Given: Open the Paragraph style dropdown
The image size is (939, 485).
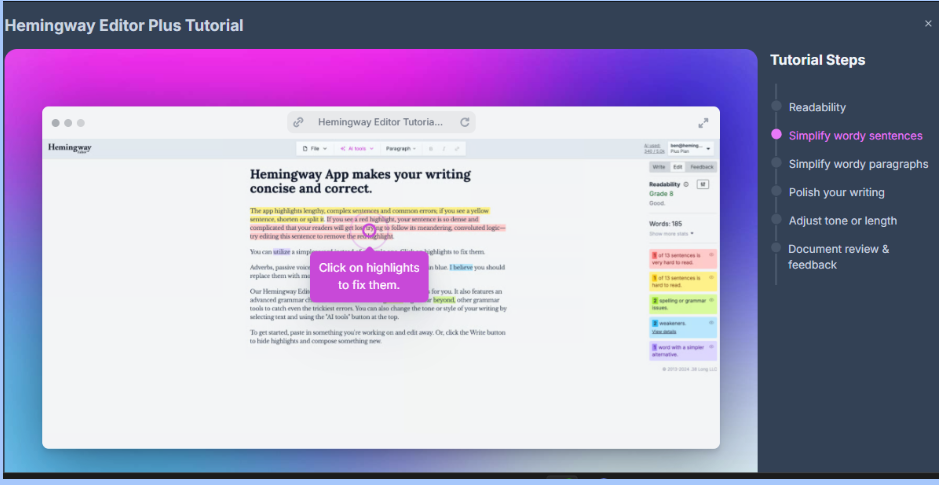Looking at the screenshot, I should coord(401,148).
